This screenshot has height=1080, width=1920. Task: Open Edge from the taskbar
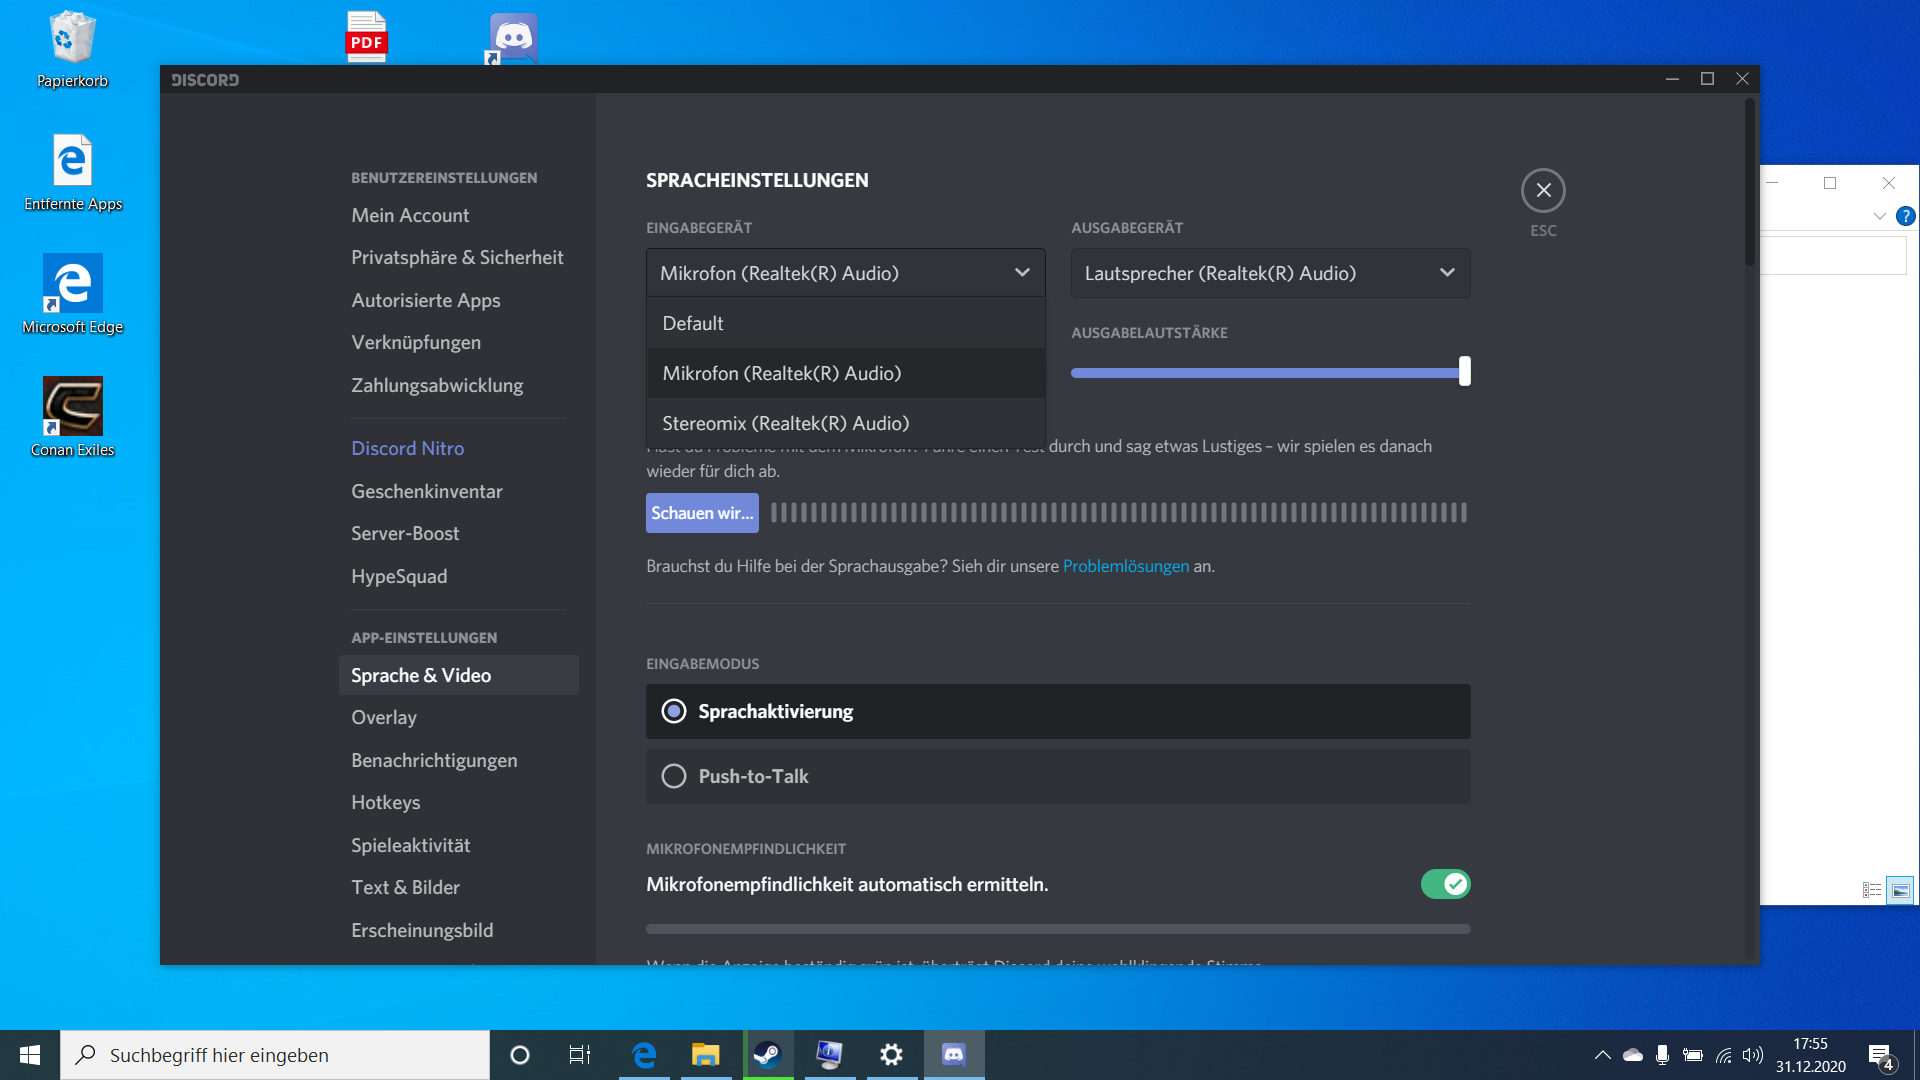[x=644, y=1055]
